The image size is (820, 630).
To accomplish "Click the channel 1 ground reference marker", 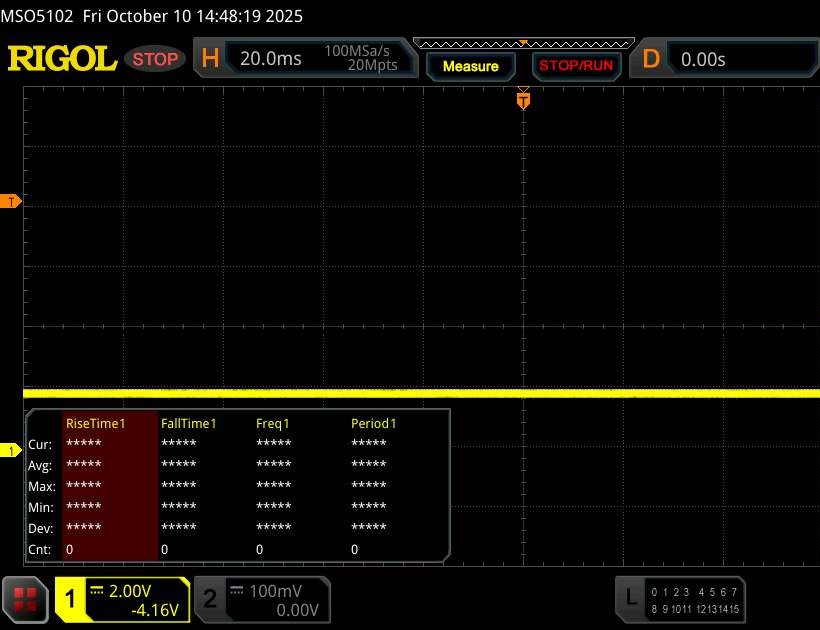I will tap(11, 451).
